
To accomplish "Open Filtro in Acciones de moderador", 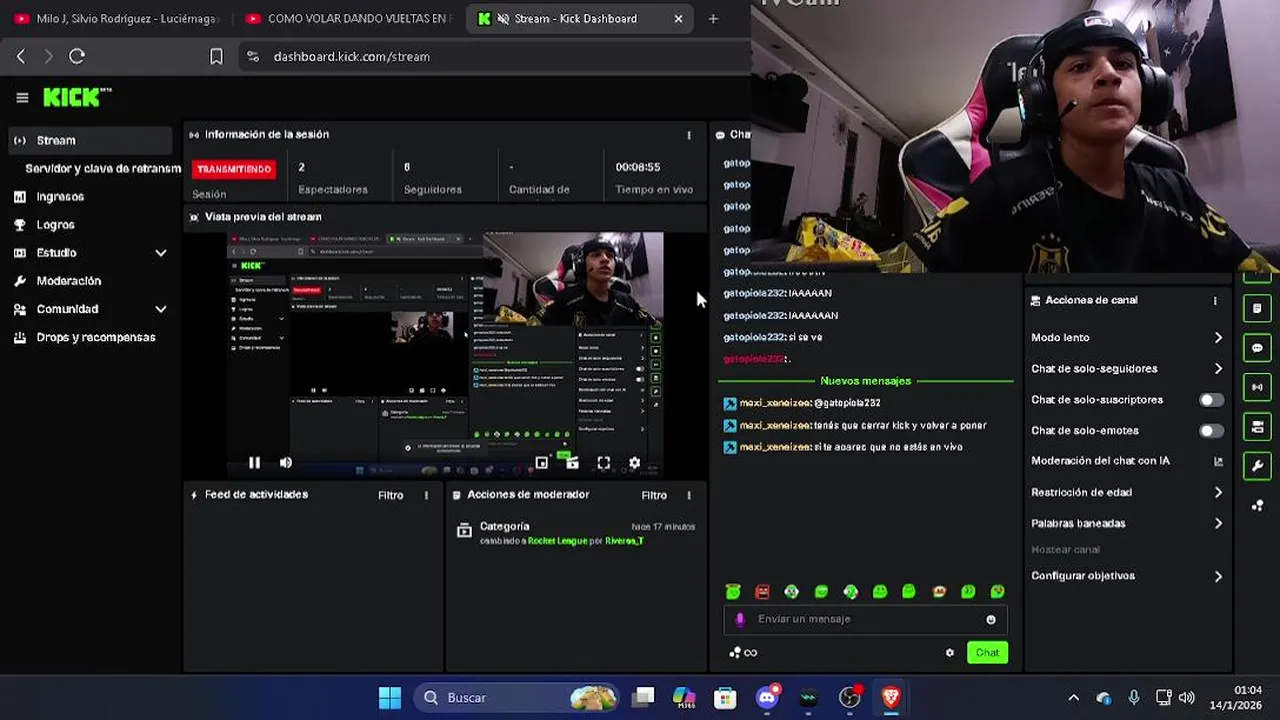I will click(x=654, y=495).
